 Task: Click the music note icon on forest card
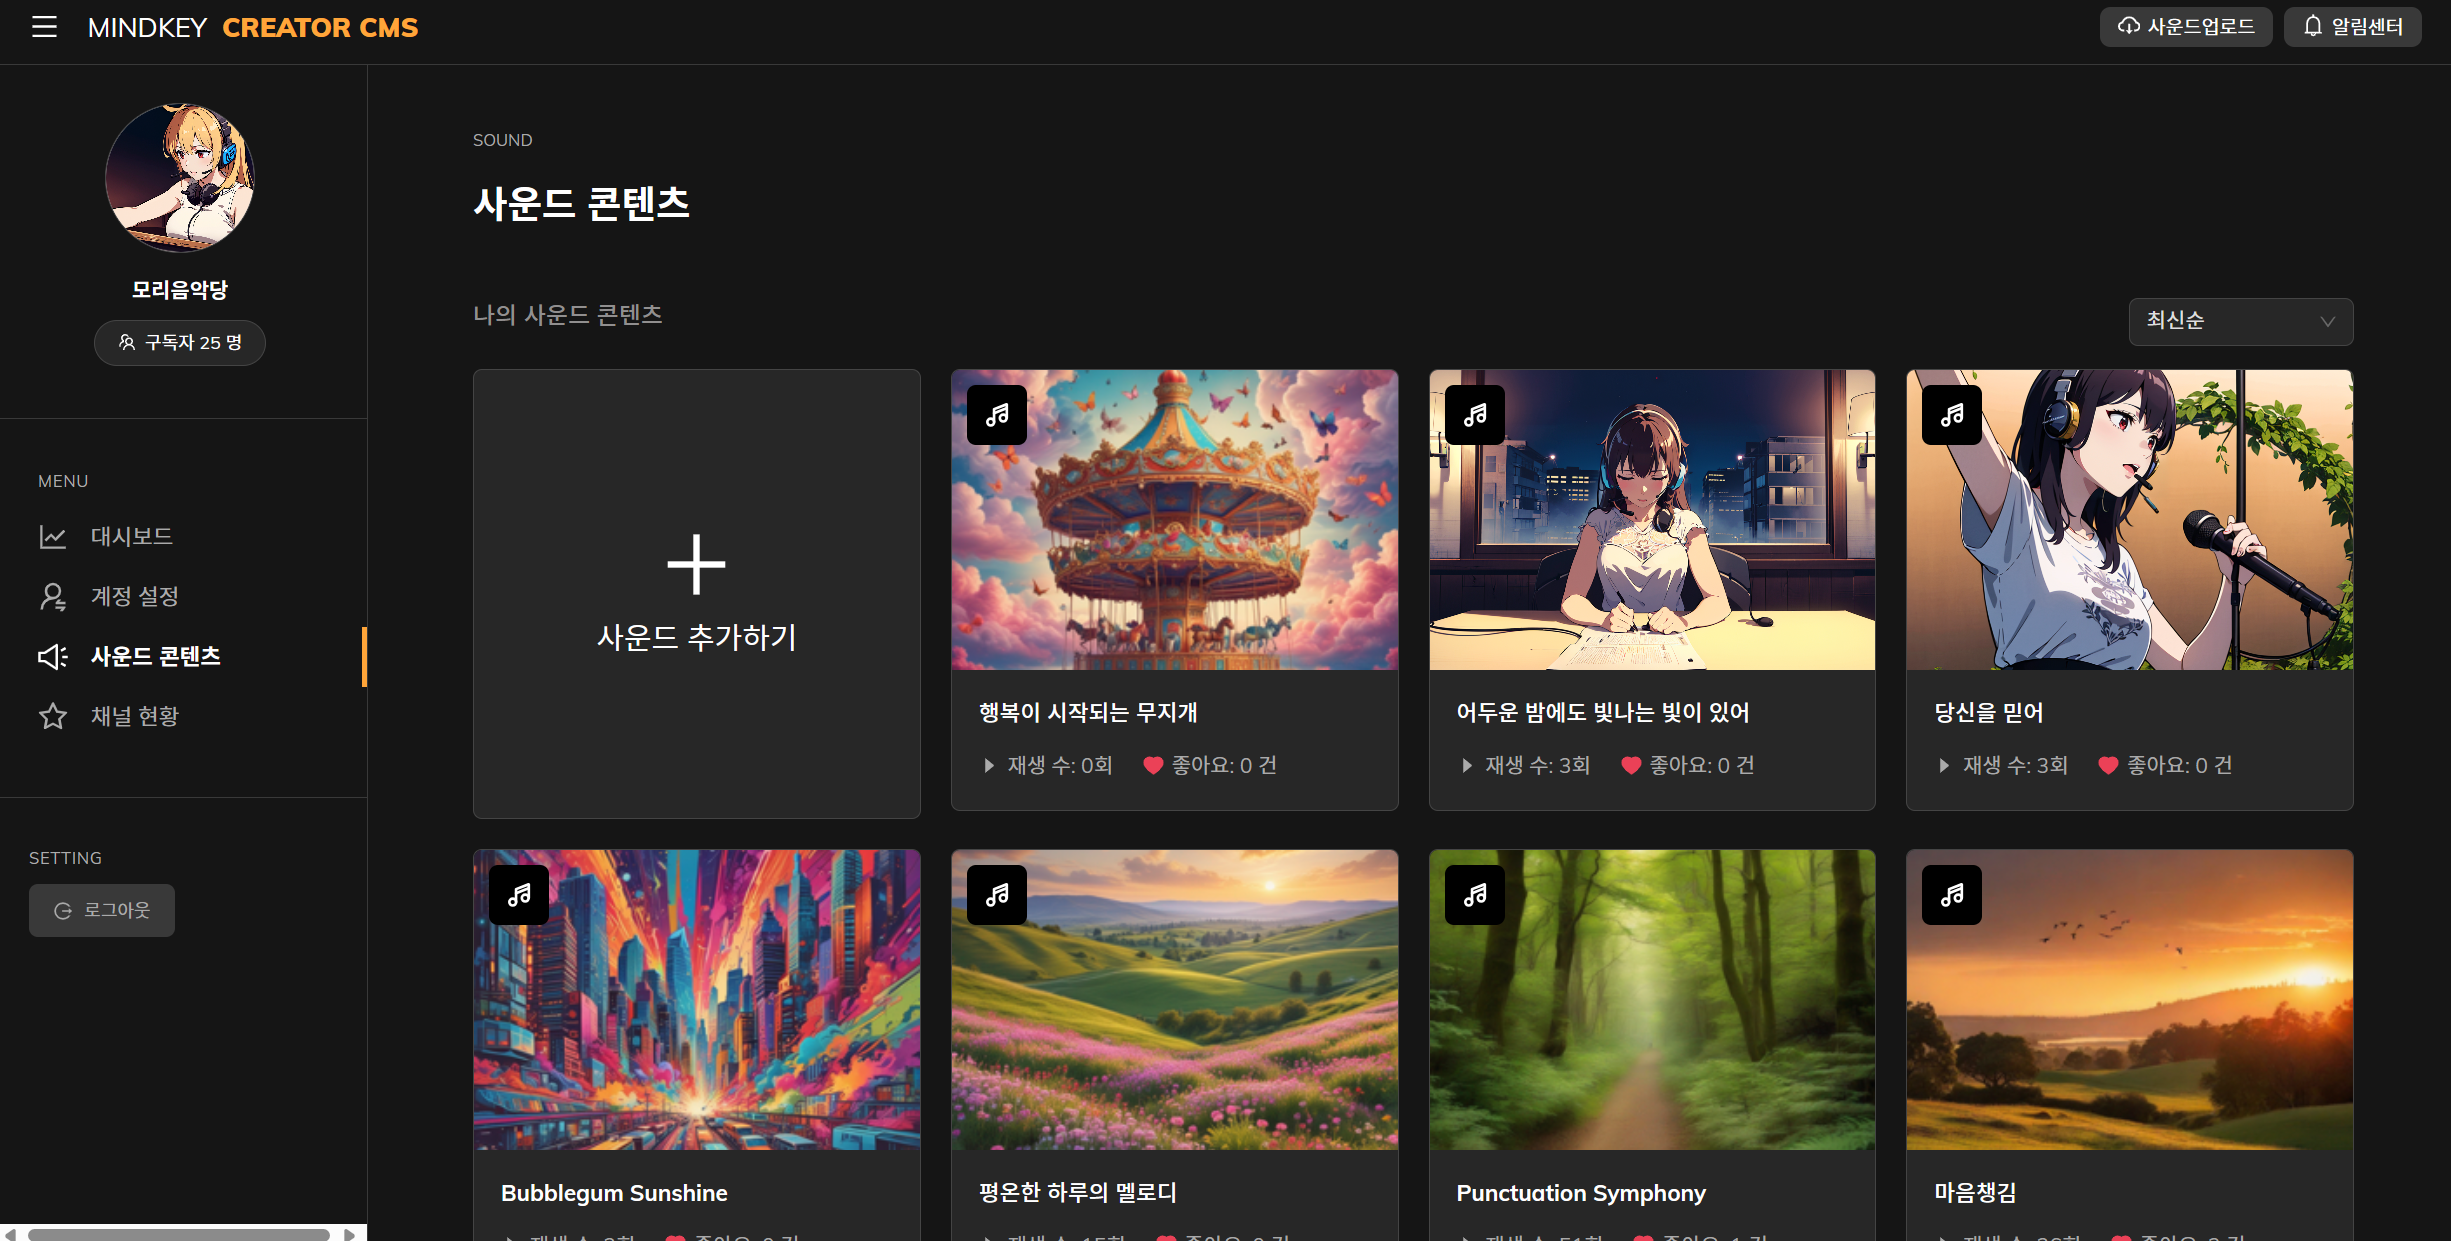pyautogui.click(x=1475, y=895)
